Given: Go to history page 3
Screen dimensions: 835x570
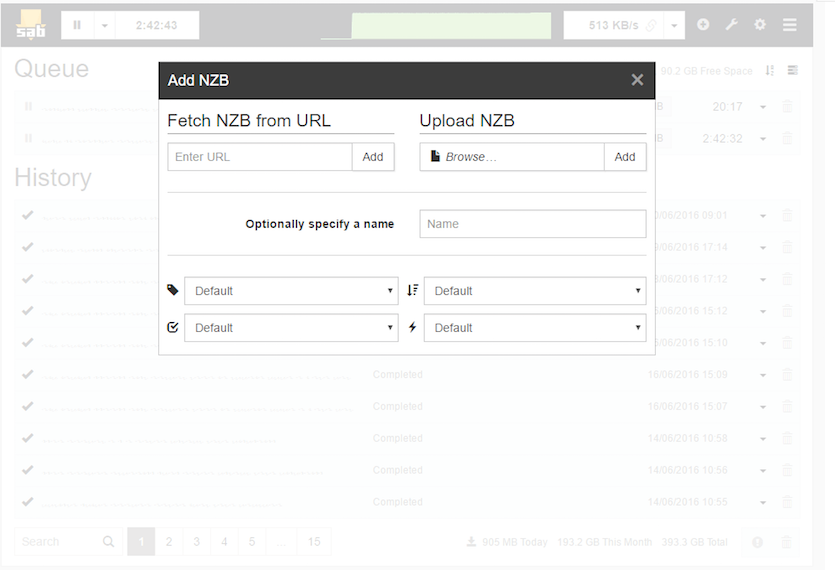Looking at the screenshot, I should tap(197, 542).
